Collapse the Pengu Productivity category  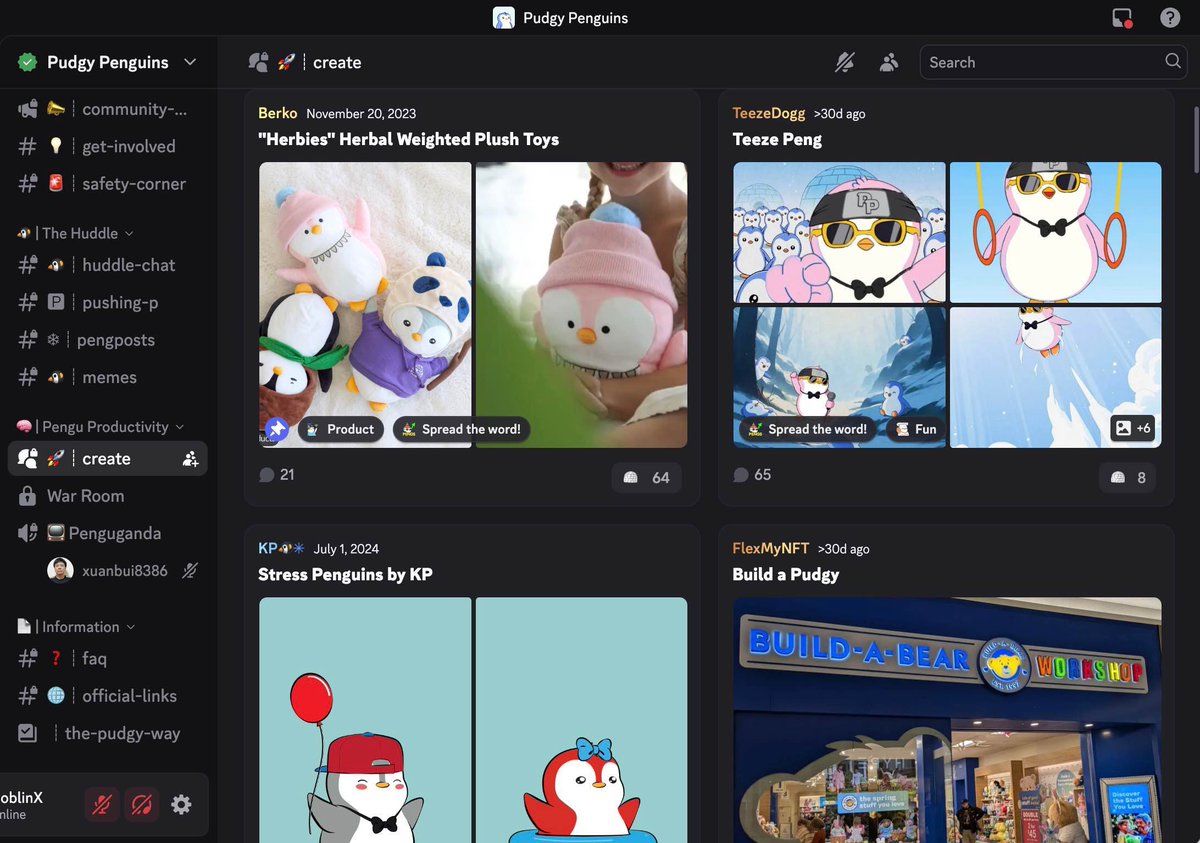point(101,426)
